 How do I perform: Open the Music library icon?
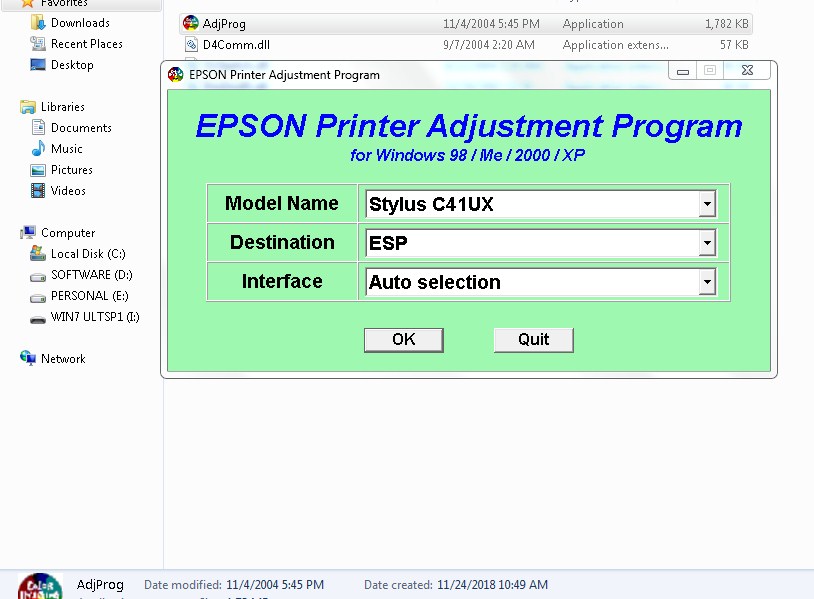tap(38, 148)
